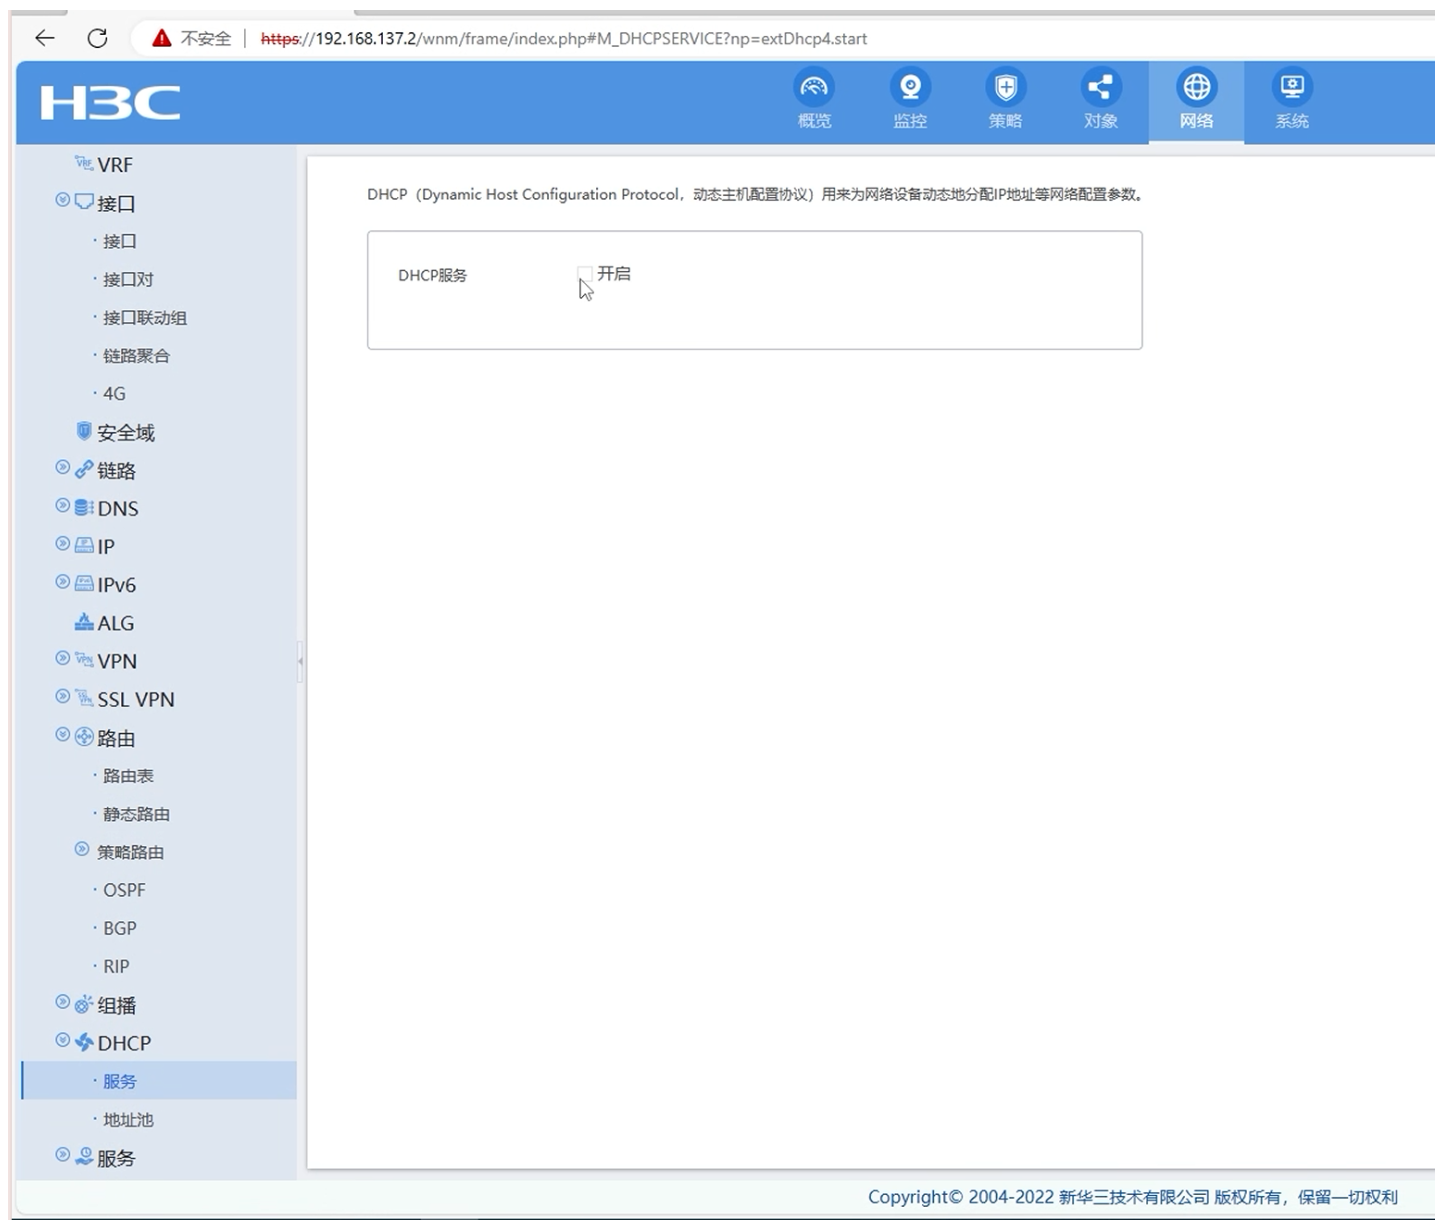Open VRF in the sidebar
Screen dimensions: 1448x1224
click(115, 165)
